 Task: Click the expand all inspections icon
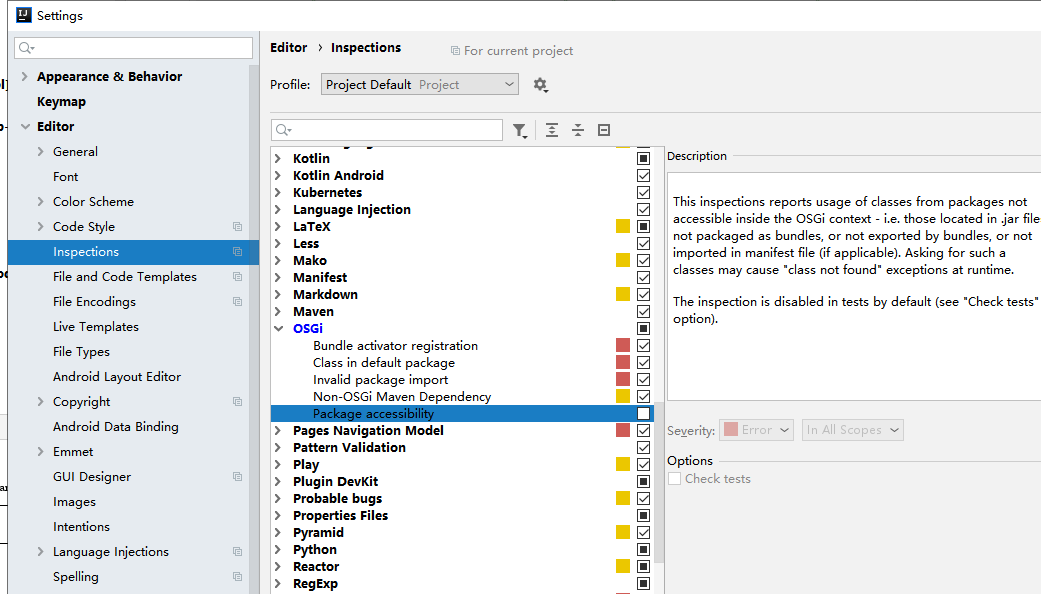pyautogui.click(x=552, y=130)
